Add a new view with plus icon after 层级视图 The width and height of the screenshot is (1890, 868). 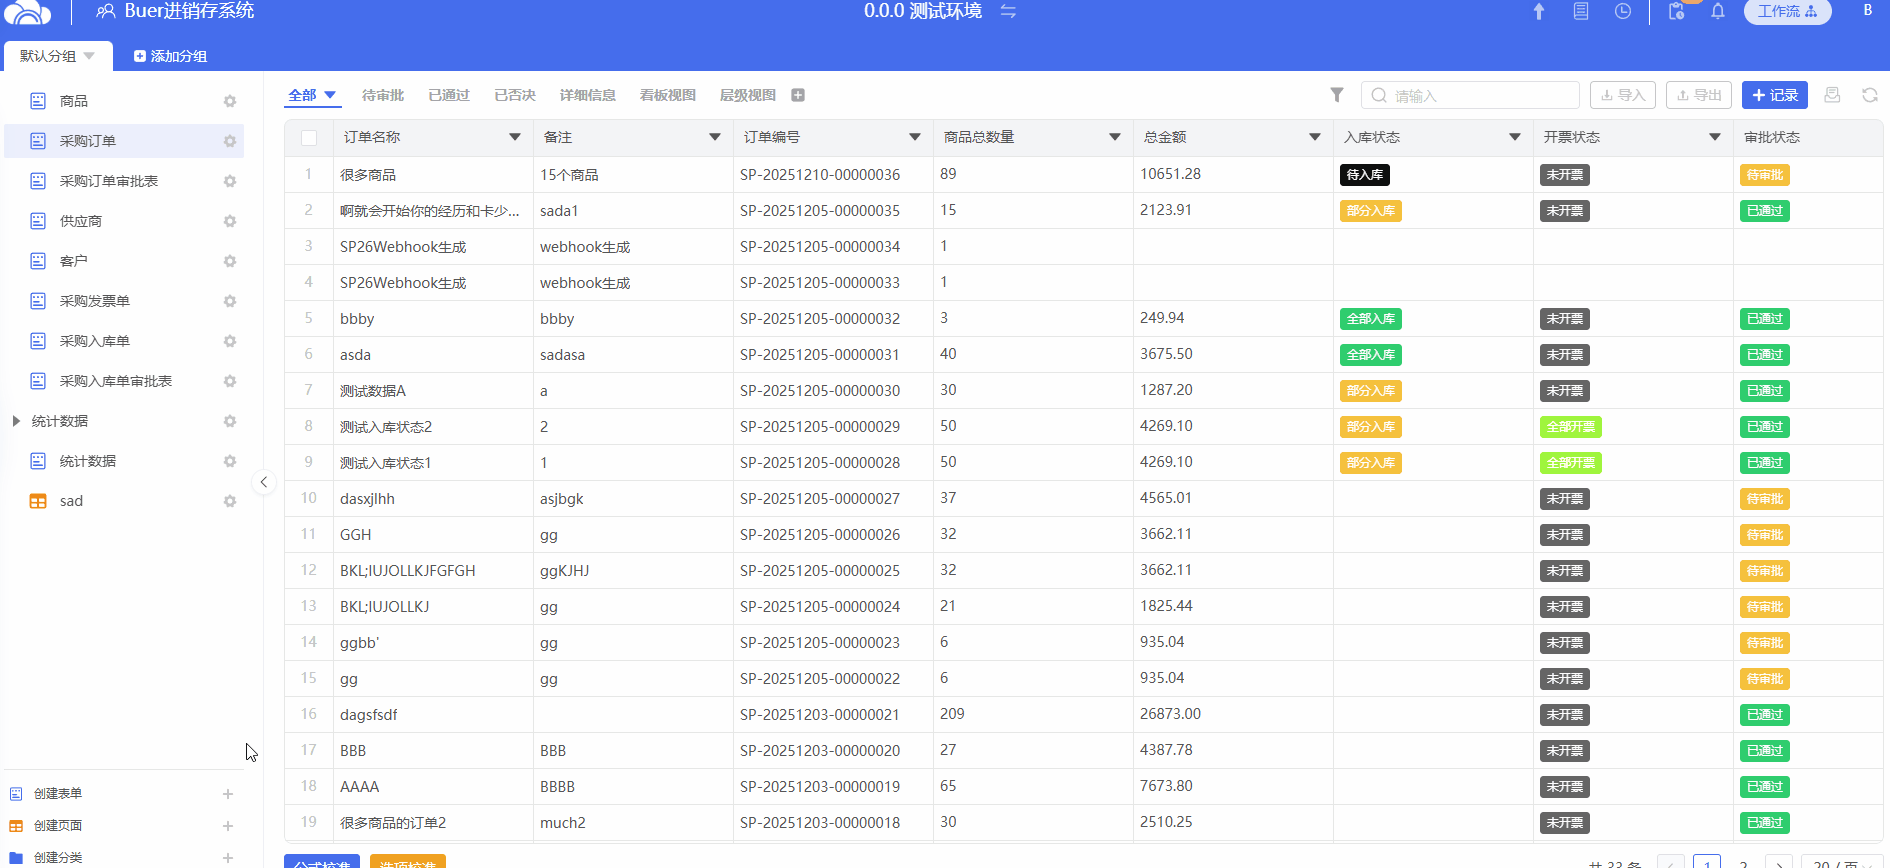click(x=798, y=95)
